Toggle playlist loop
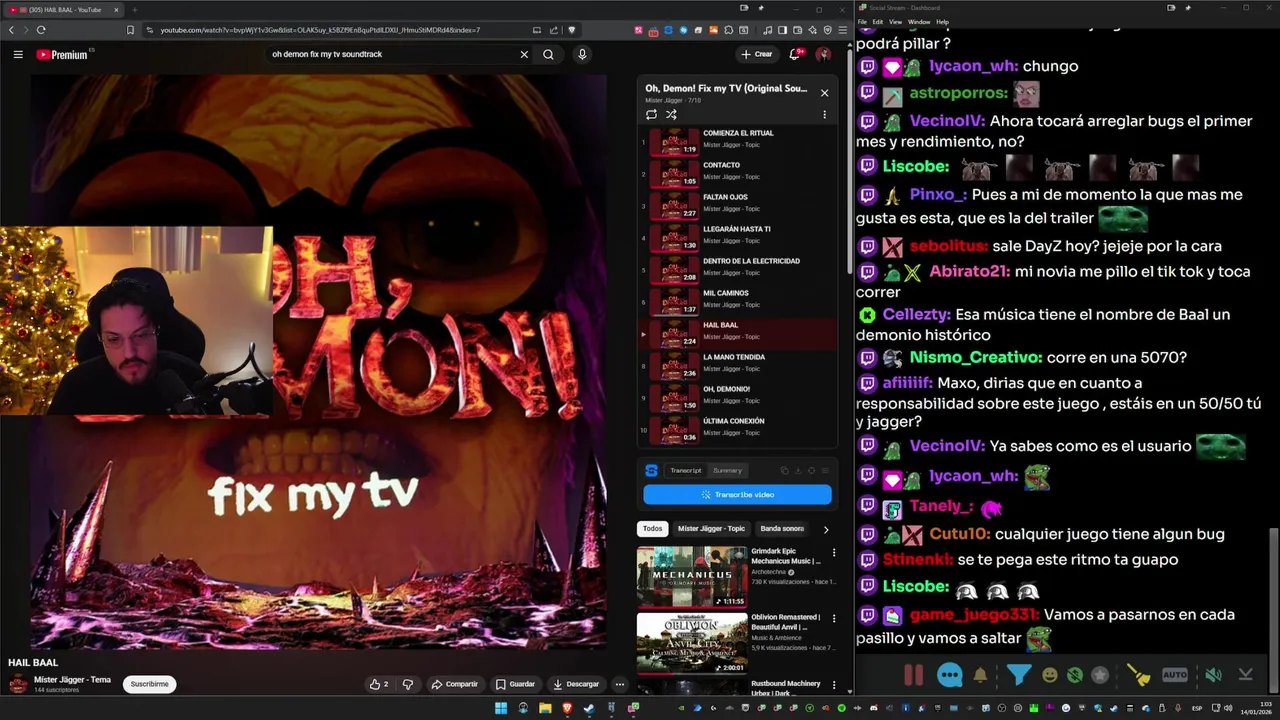Viewport: 1280px width, 720px height. coord(652,115)
